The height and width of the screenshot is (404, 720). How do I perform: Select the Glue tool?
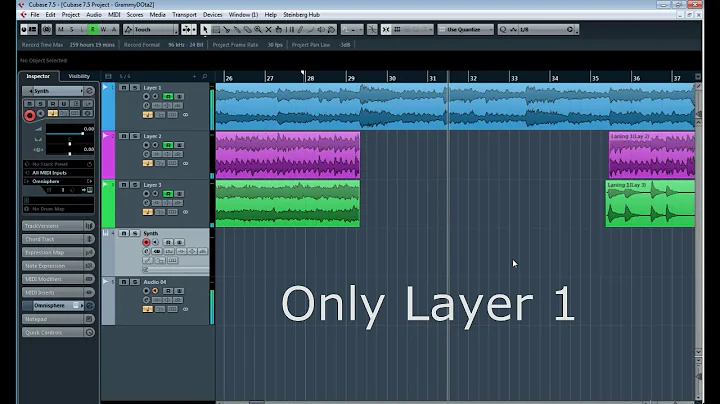click(x=237, y=29)
